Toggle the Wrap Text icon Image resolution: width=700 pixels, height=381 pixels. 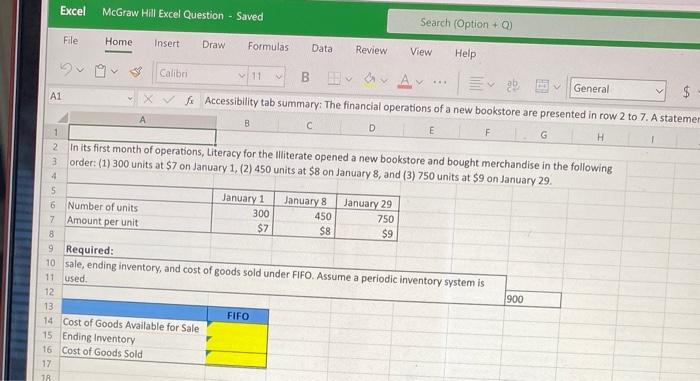click(x=513, y=85)
